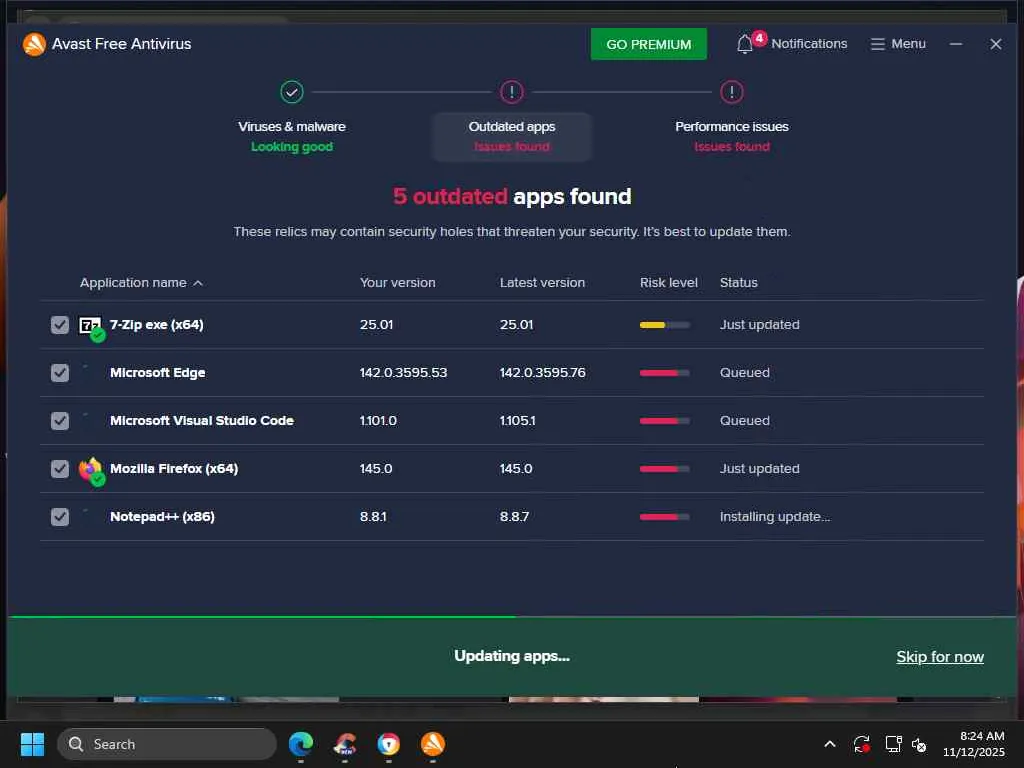The width and height of the screenshot is (1024, 768).
Task: Click the 7-Zip application icon
Action: 91,326
